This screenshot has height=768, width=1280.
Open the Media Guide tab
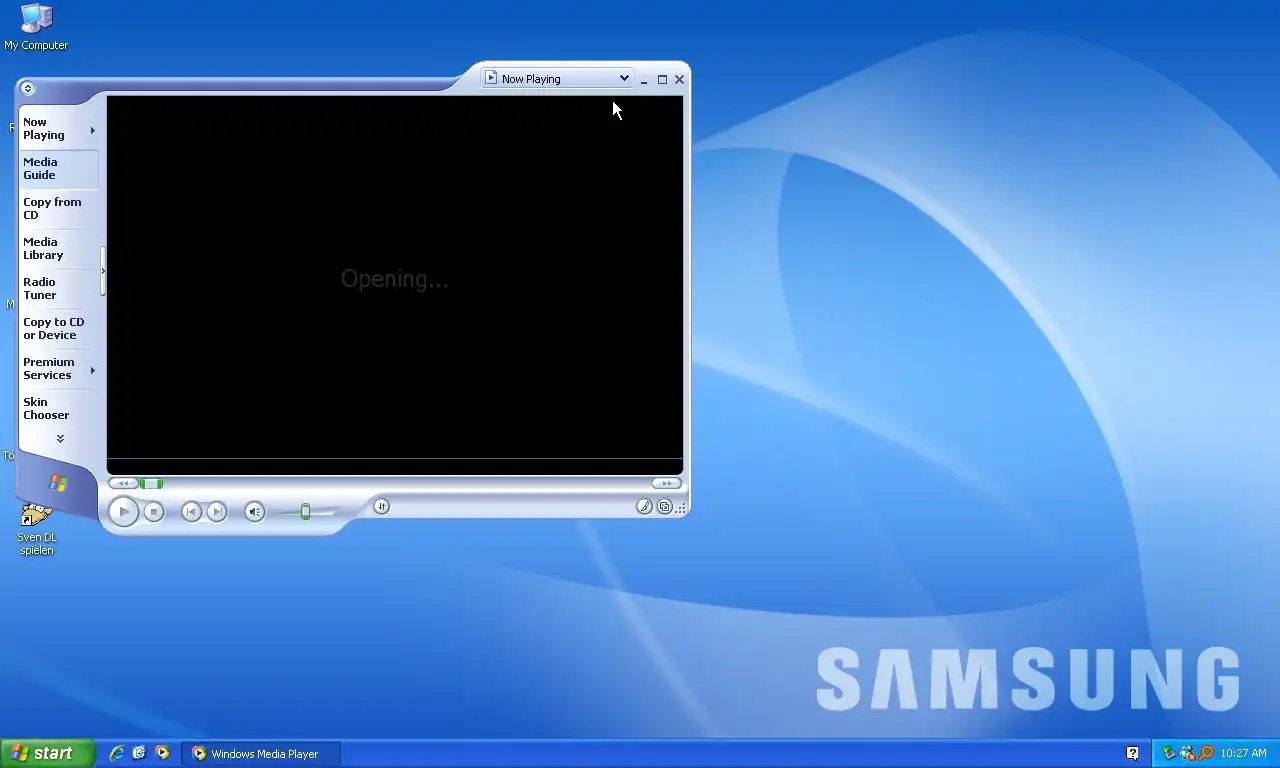tap(59, 168)
